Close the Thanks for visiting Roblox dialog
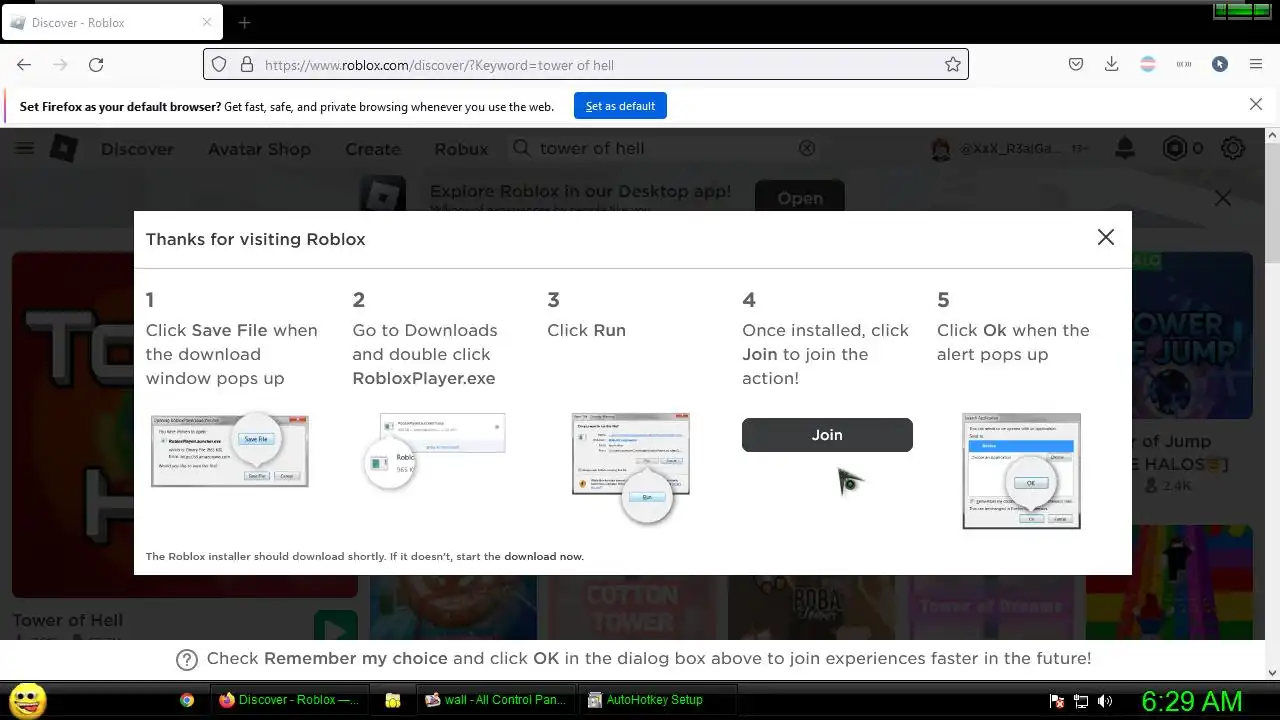 tap(1105, 237)
